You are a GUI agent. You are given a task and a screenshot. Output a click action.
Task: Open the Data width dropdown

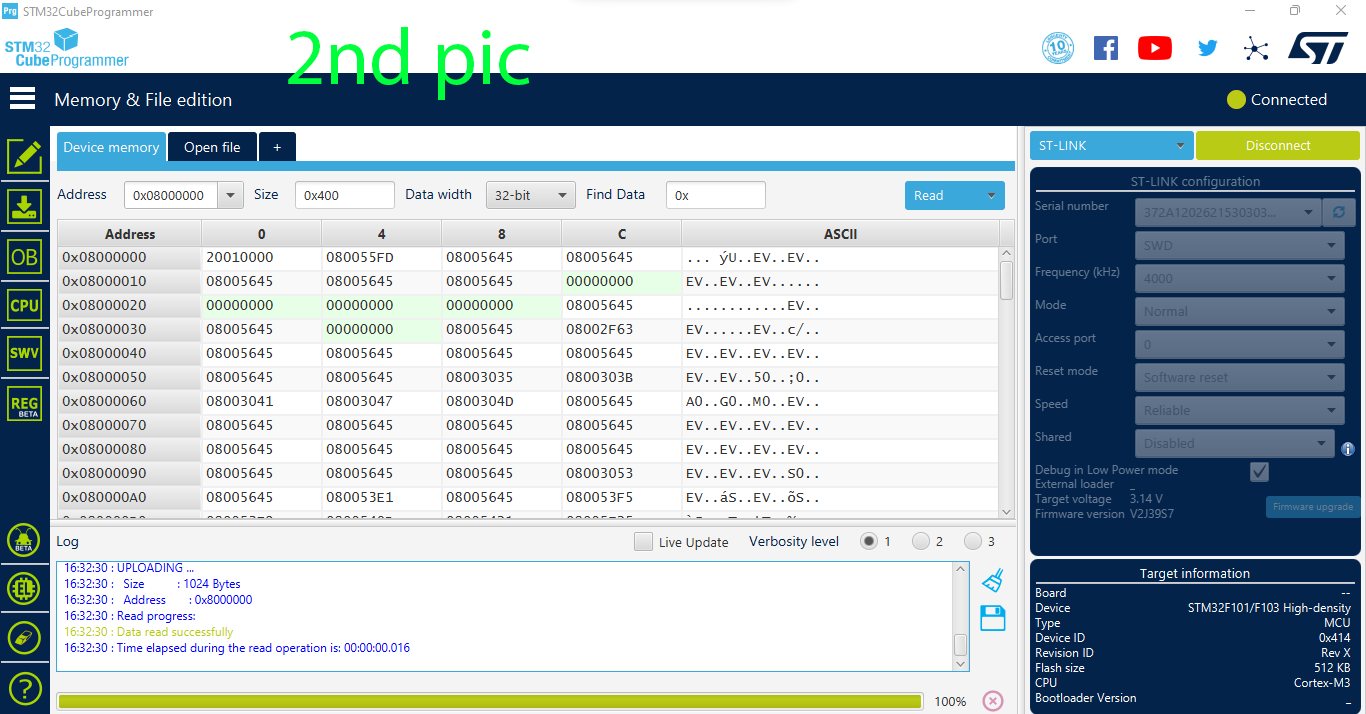pyautogui.click(x=530, y=194)
